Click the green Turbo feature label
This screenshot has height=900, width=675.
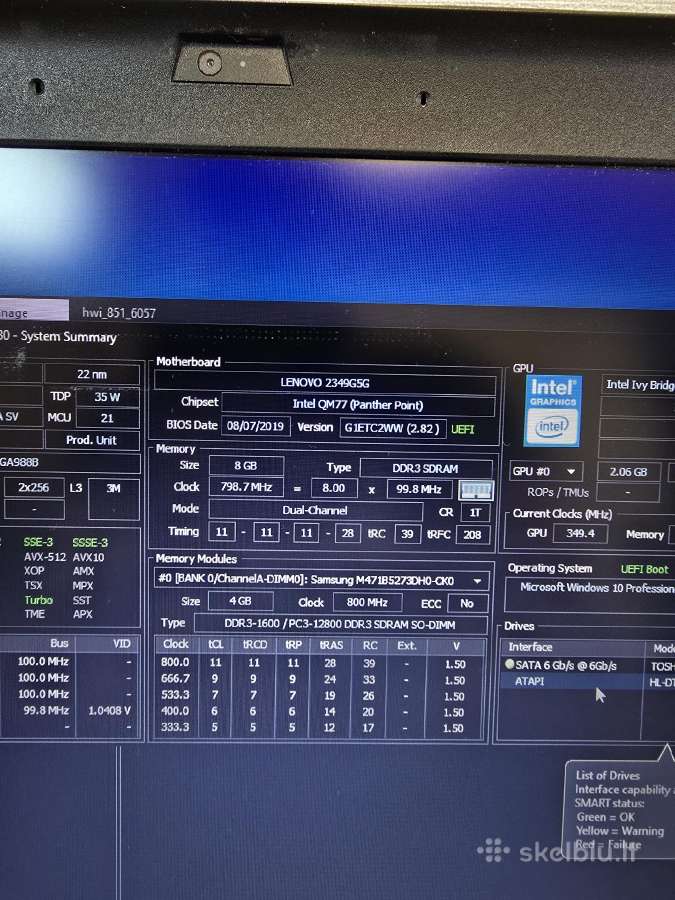coord(38,600)
